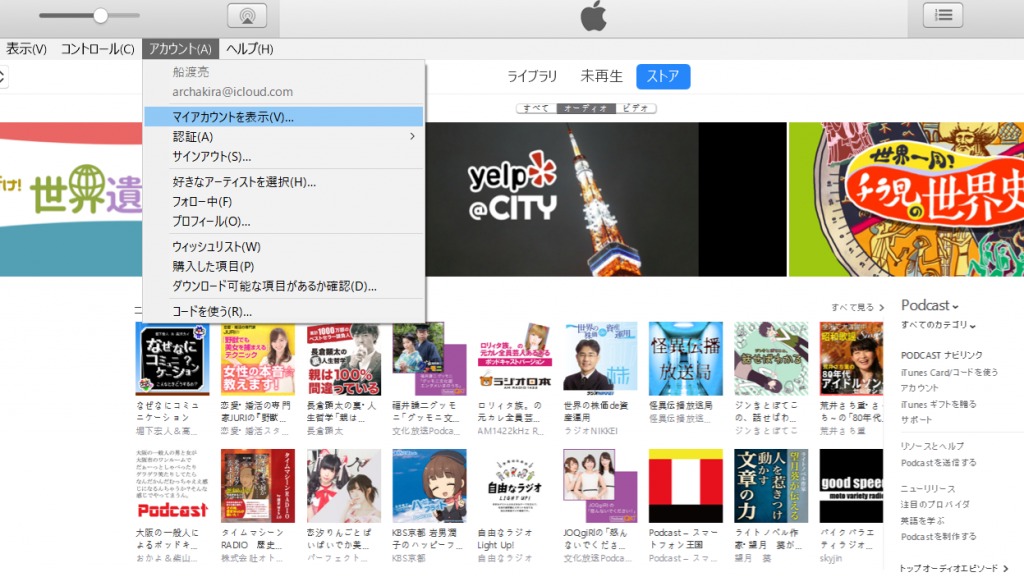The height and width of the screenshot is (577, 1024).
Task: Open PODCAST ナビリンク link
Action: coord(941,355)
